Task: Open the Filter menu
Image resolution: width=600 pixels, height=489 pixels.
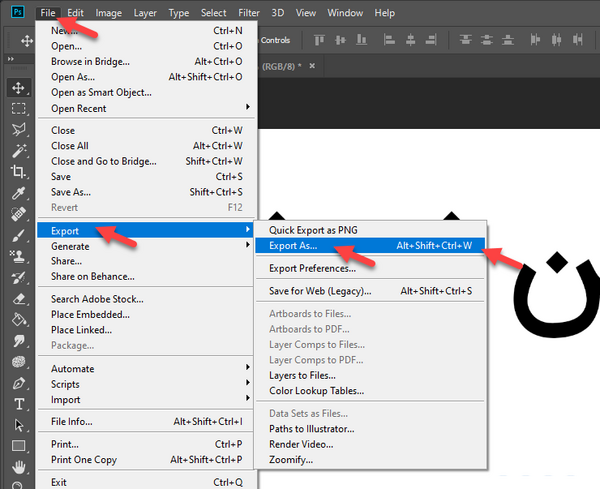Action: tap(249, 13)
